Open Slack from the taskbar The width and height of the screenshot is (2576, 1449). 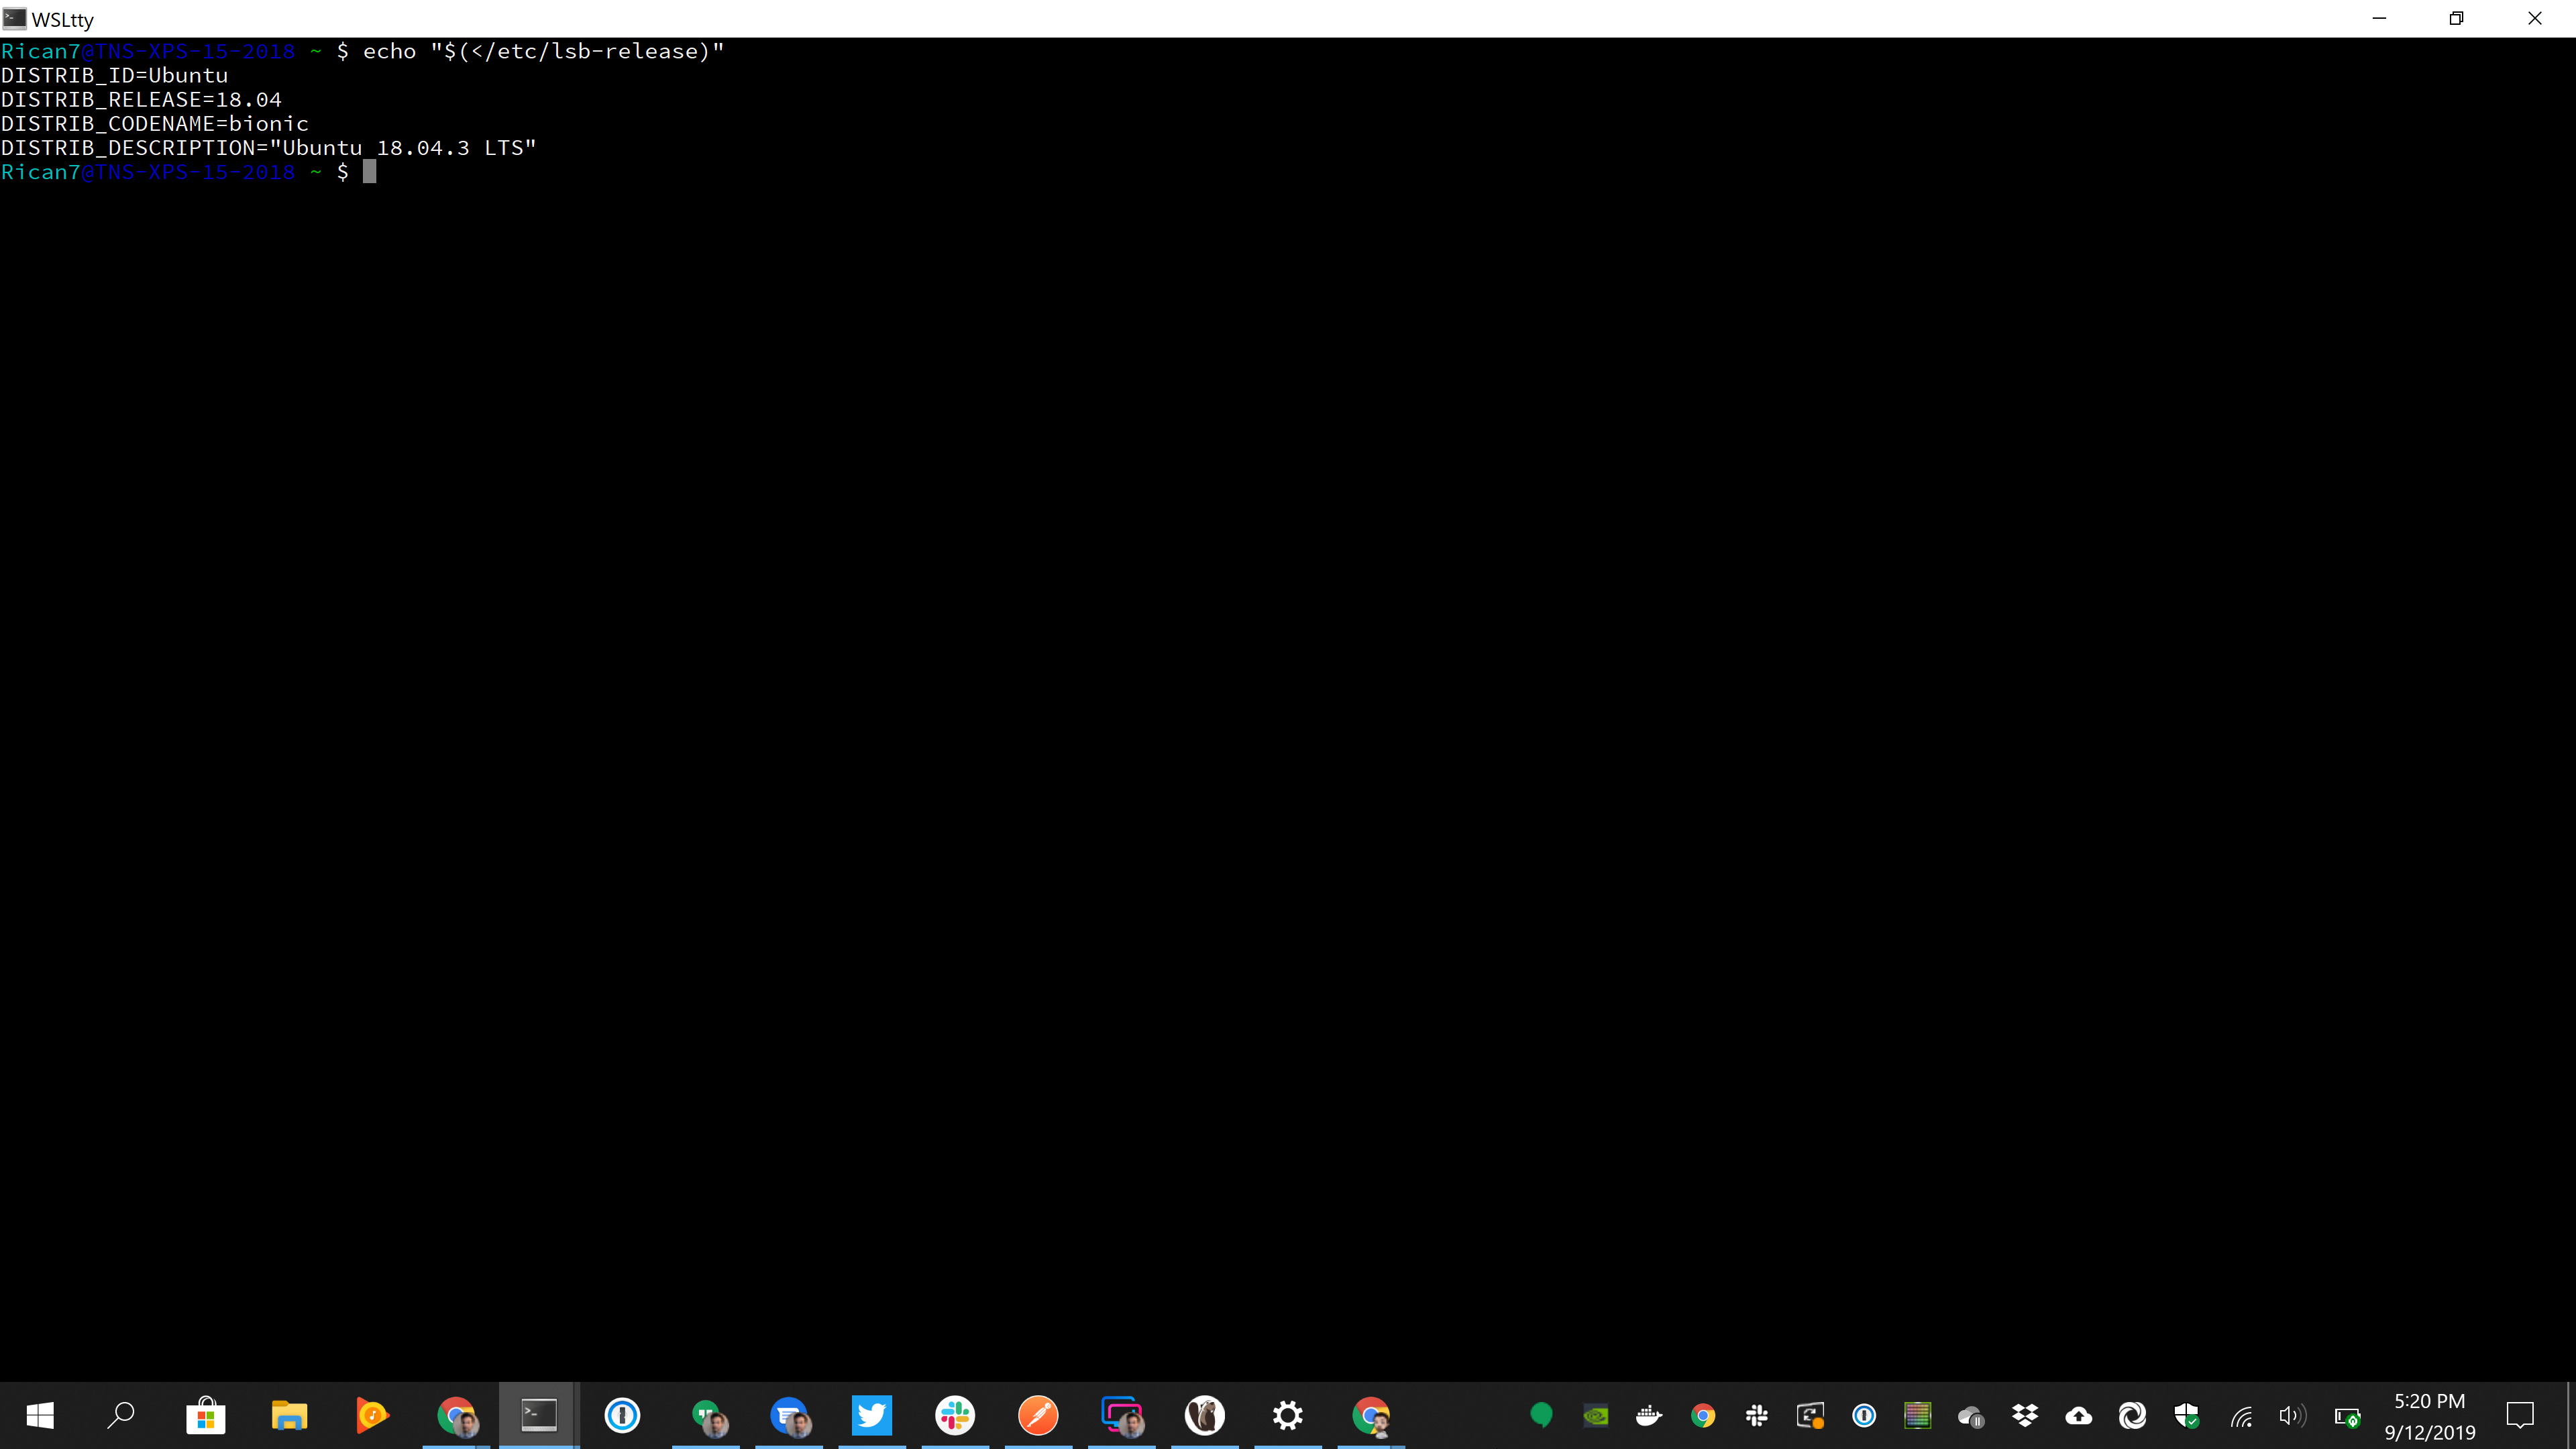point(954,1415)
